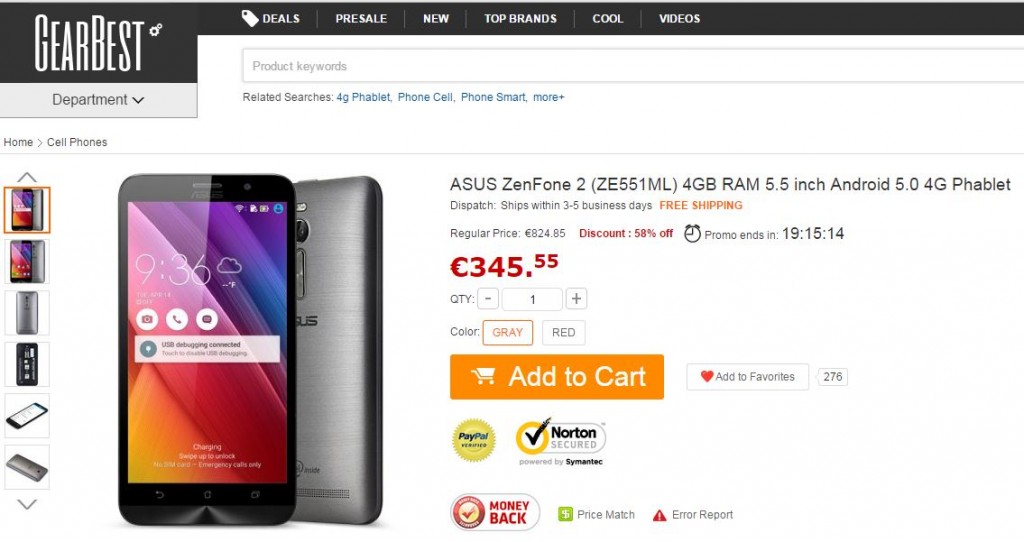
Task: Click the cart icon on Add to Cart
Action: click(x=484, y=377)
